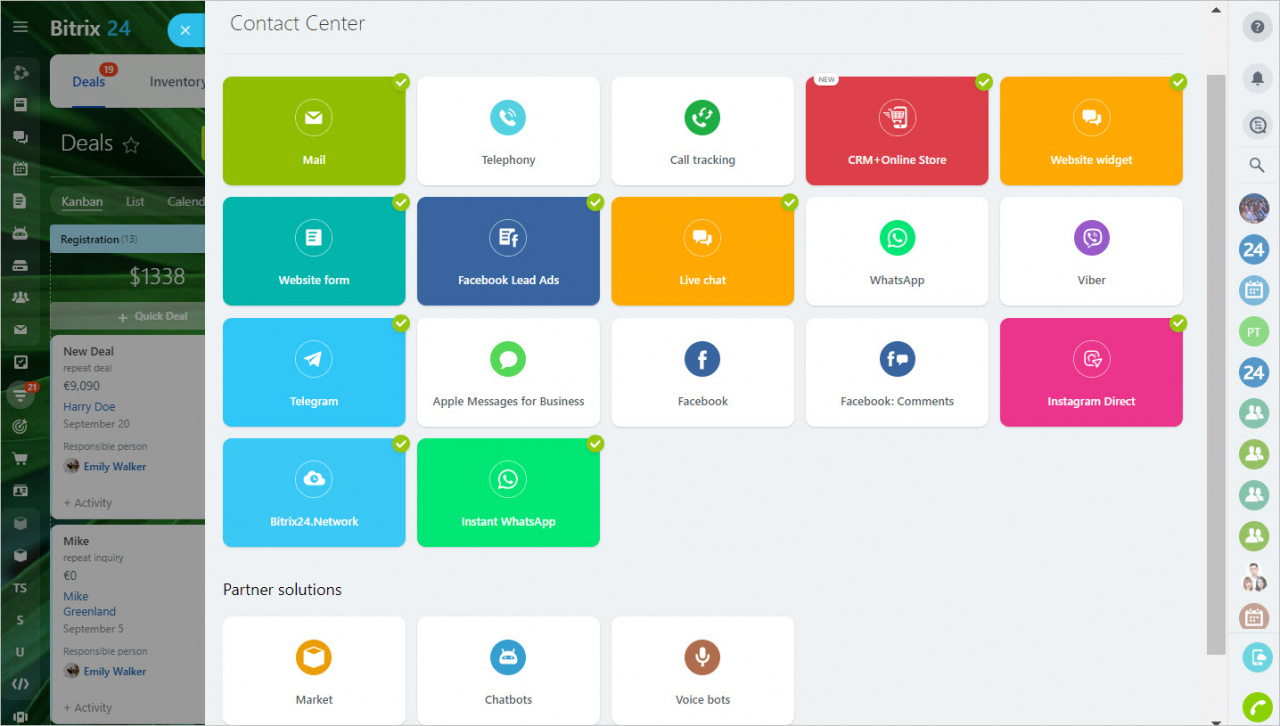Open the Mail channel tile
The width and height of the screenshot is (1280, 726).
click(x=314, y=131)
